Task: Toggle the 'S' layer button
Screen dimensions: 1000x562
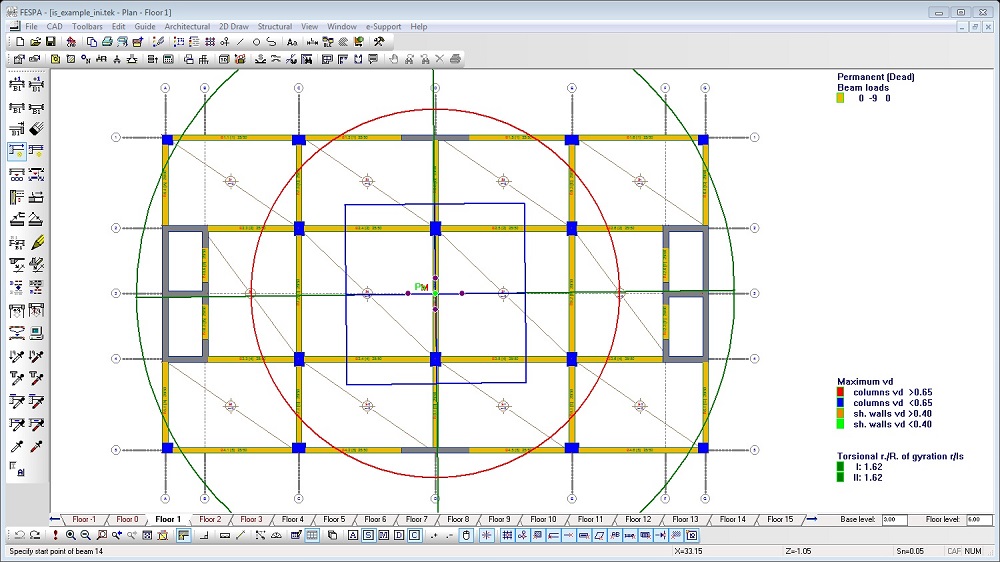Action: pyautogui.click(x=368, y=535)
